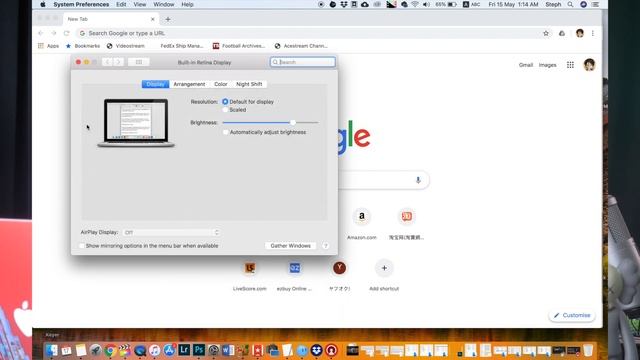Viewport: 640px width, 360px height.
Task: Open the Google account avatar on the page
Action: tap(589, 65)
